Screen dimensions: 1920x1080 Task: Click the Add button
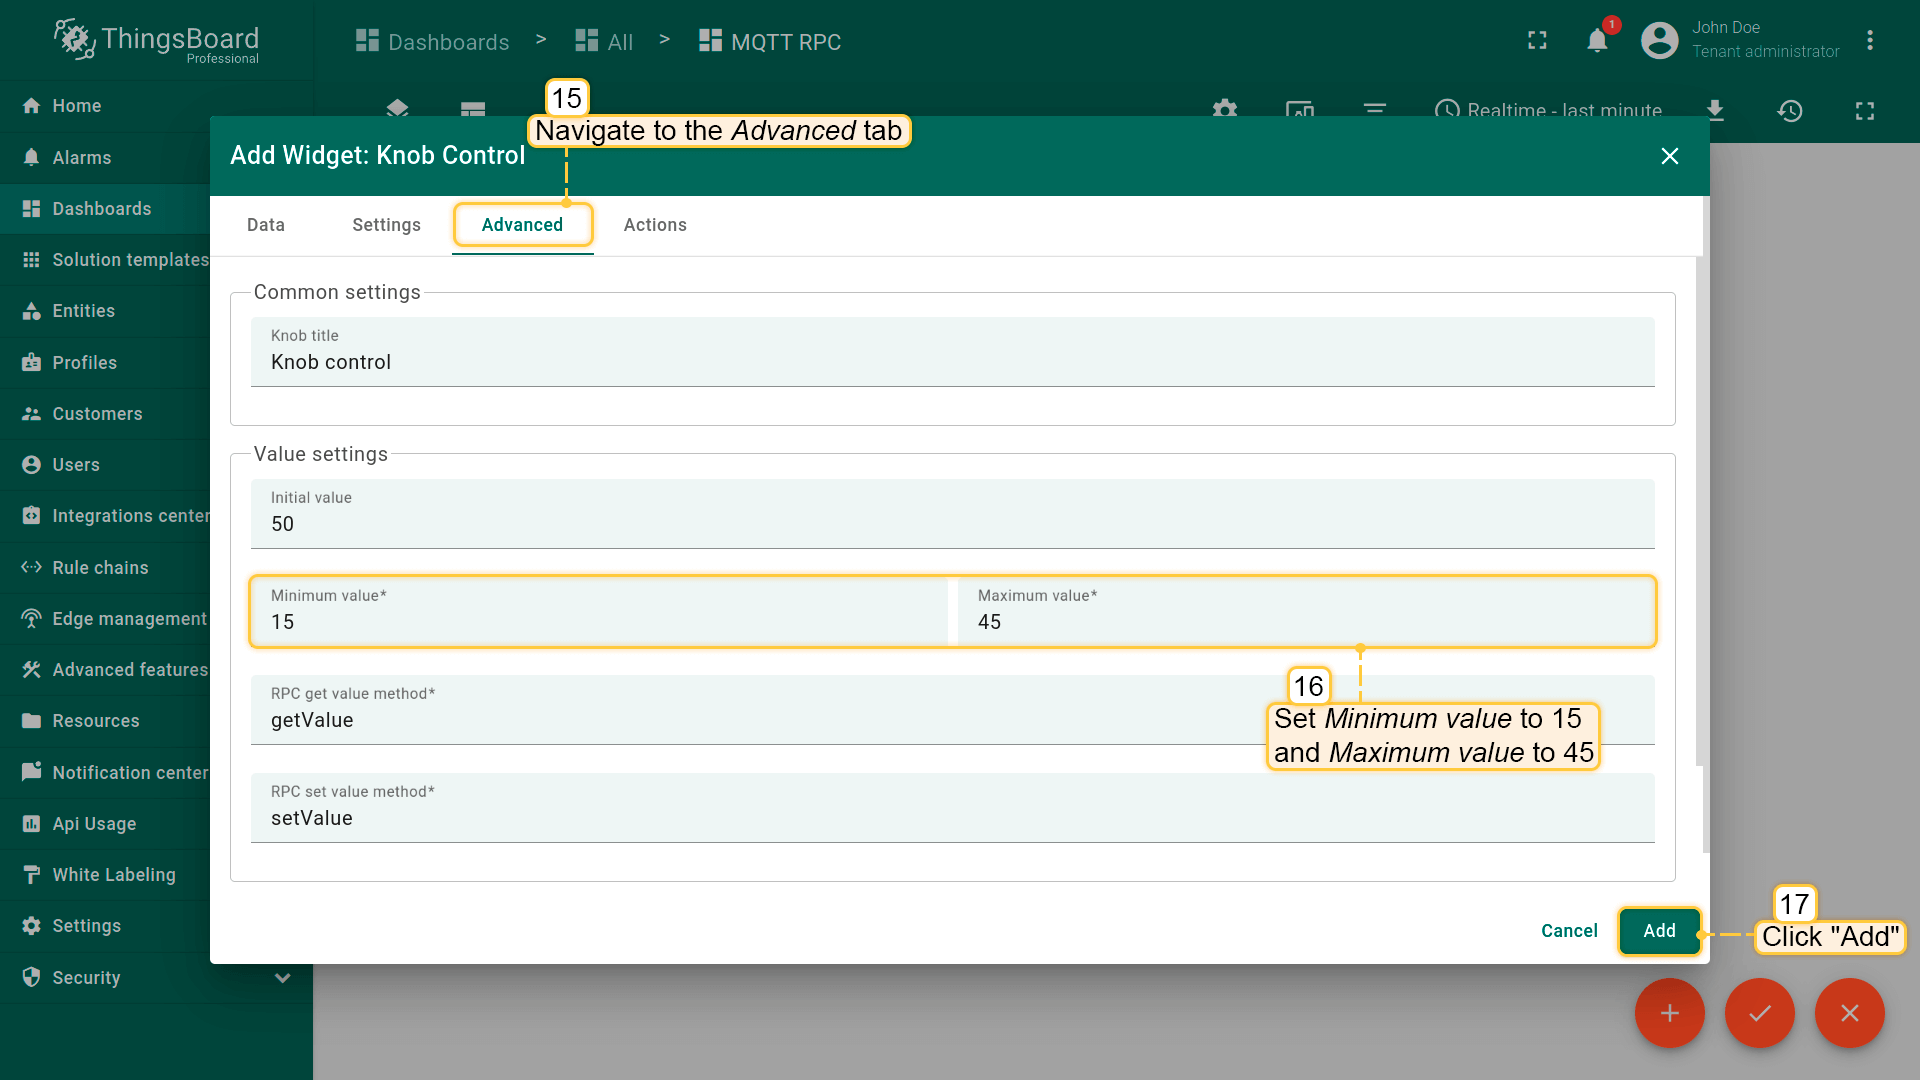(x=1659, y=931)
